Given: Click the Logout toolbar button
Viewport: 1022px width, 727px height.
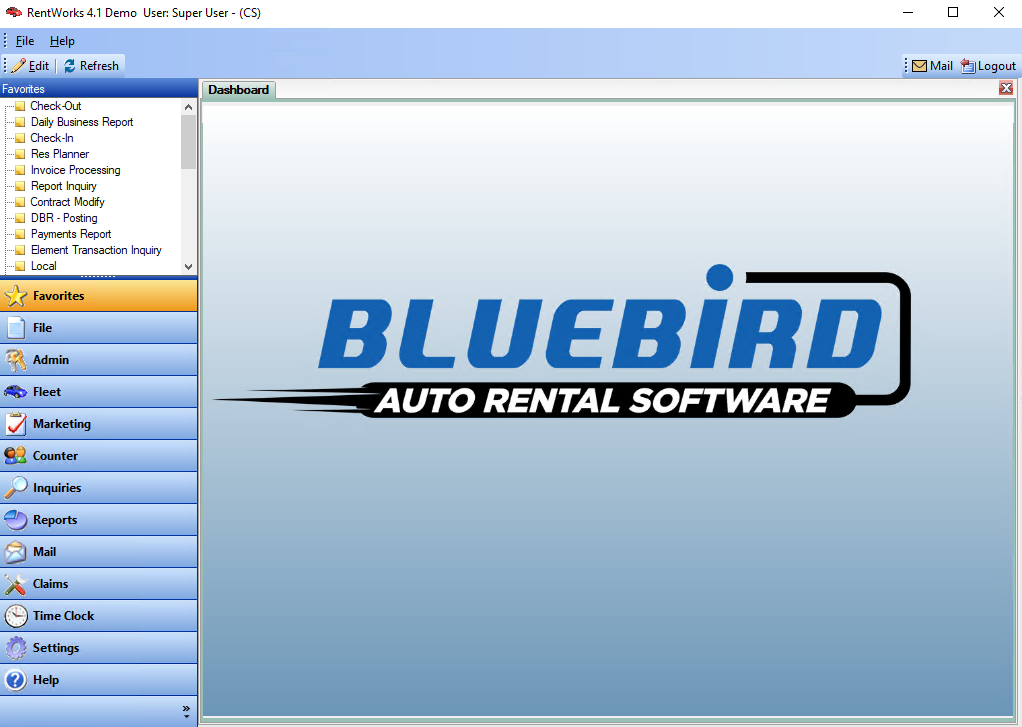Looking at the screenshot, I should pyautogui.click(x=988, y=66).
